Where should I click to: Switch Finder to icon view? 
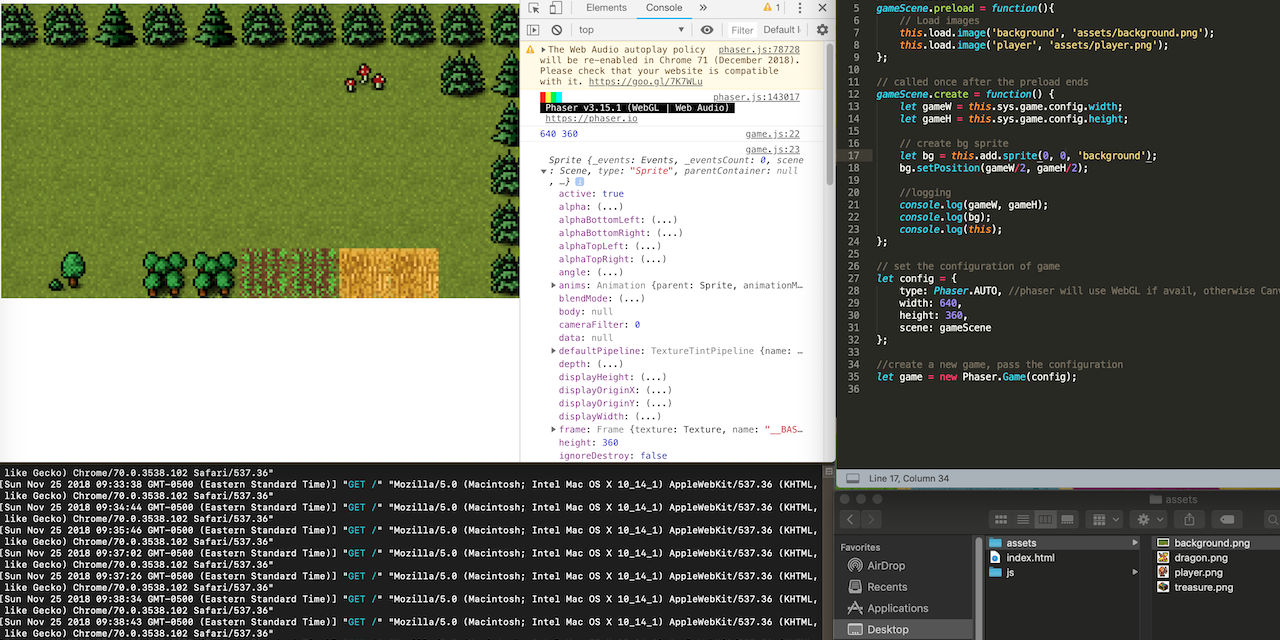click(x=1001, y=519)
